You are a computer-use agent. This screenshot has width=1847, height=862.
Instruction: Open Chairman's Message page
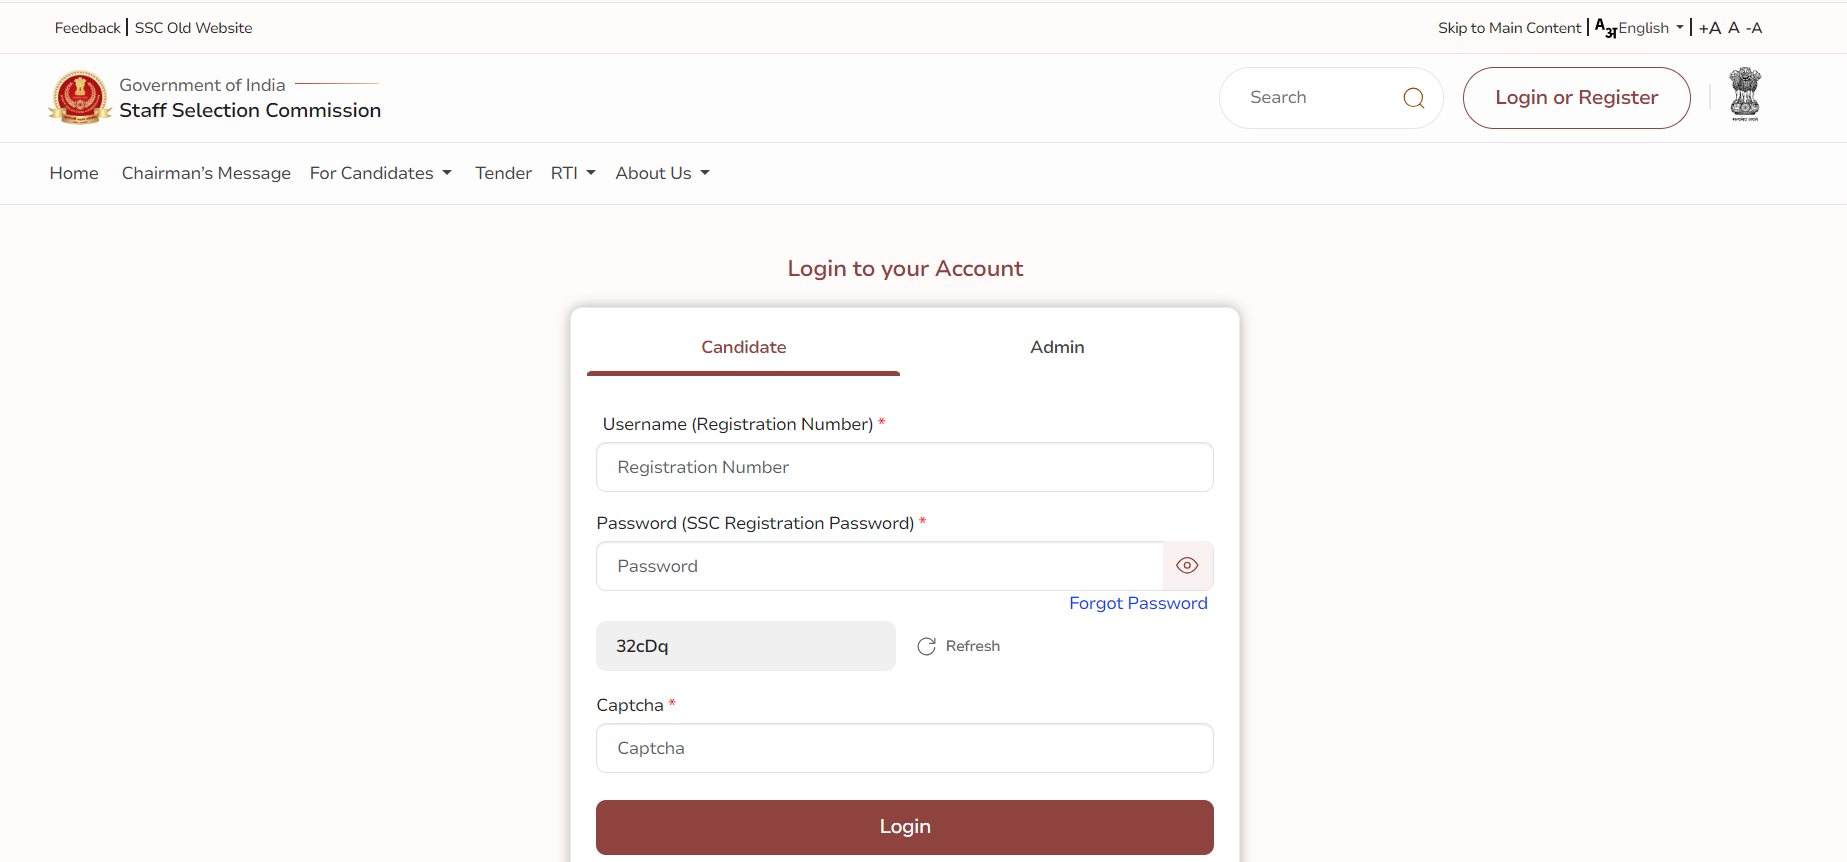point(206,173)
